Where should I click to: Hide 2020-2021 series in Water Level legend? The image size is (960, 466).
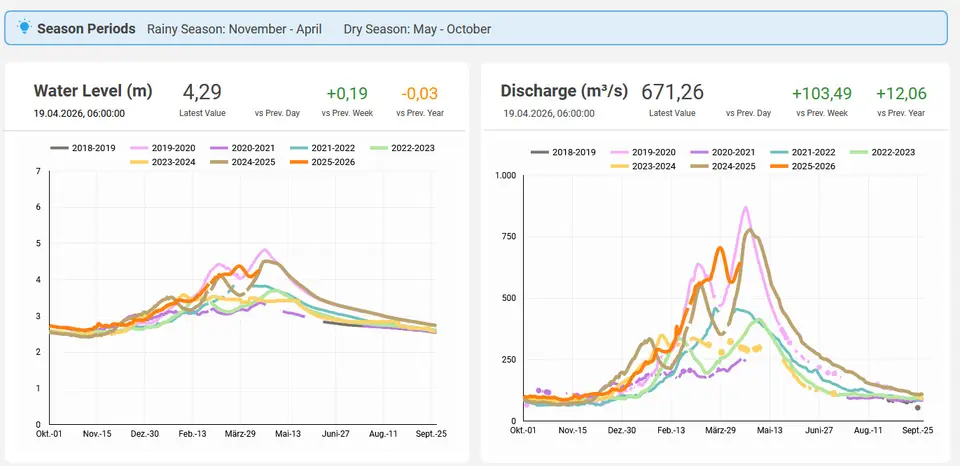pyautogui.click(x=242, y=148)
